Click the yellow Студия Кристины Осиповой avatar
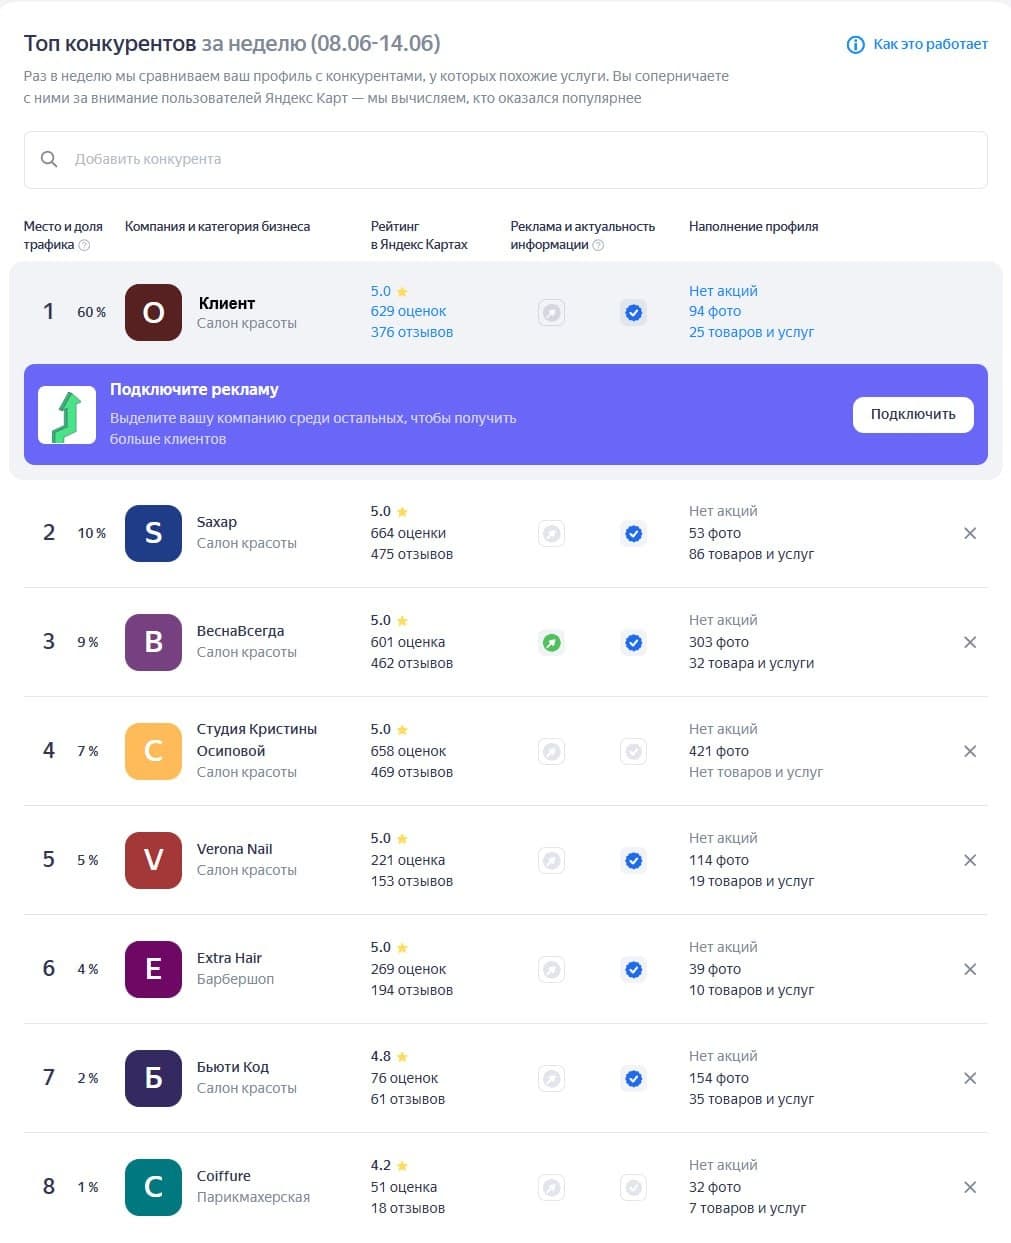The width and height of the screenshot is (1011, 1243). [x=153, y=751]
